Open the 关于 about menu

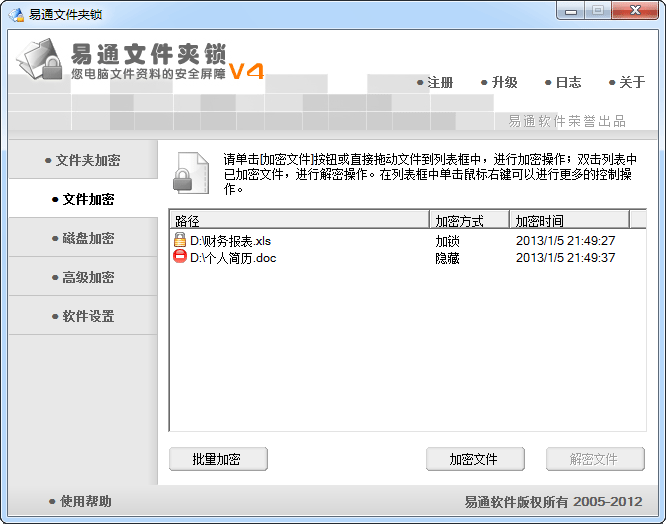click(627, 82)
